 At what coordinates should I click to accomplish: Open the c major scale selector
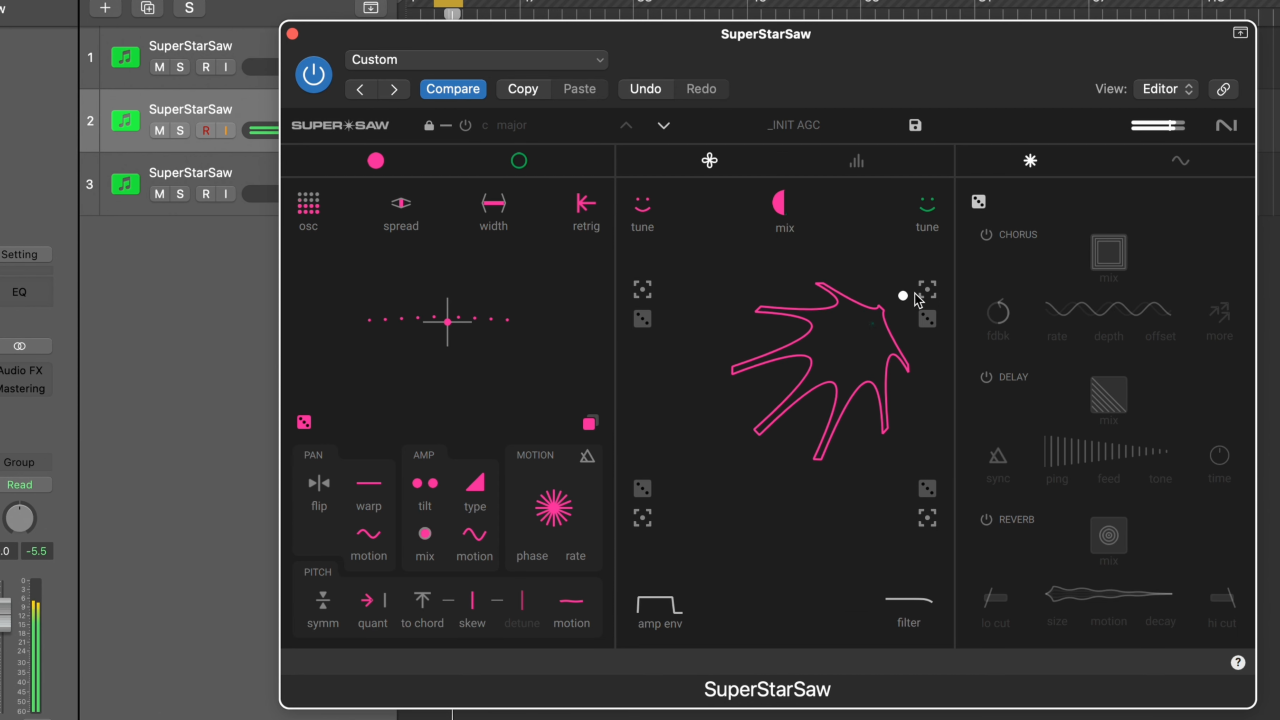(504, 125)
